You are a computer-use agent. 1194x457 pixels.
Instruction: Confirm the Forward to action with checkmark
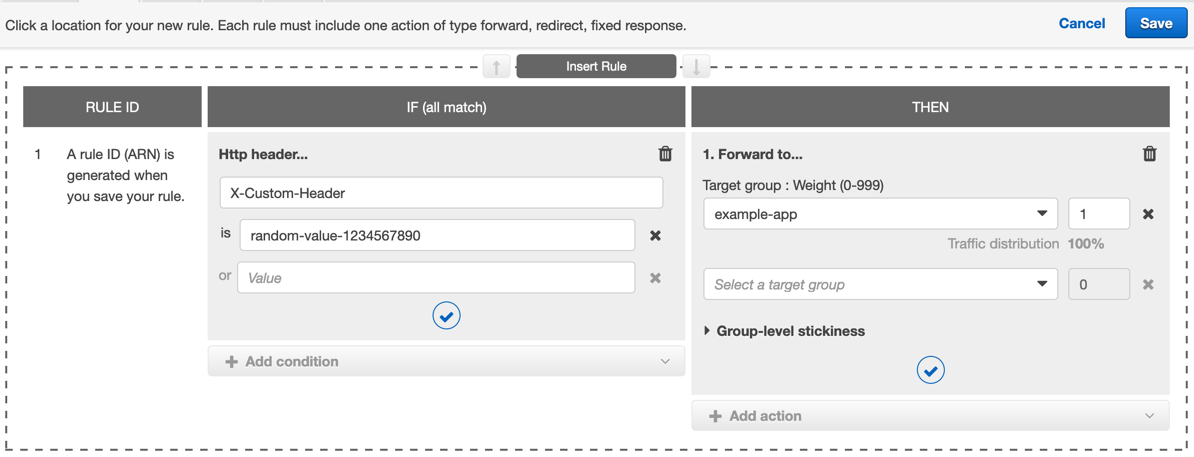coord(930,371)
